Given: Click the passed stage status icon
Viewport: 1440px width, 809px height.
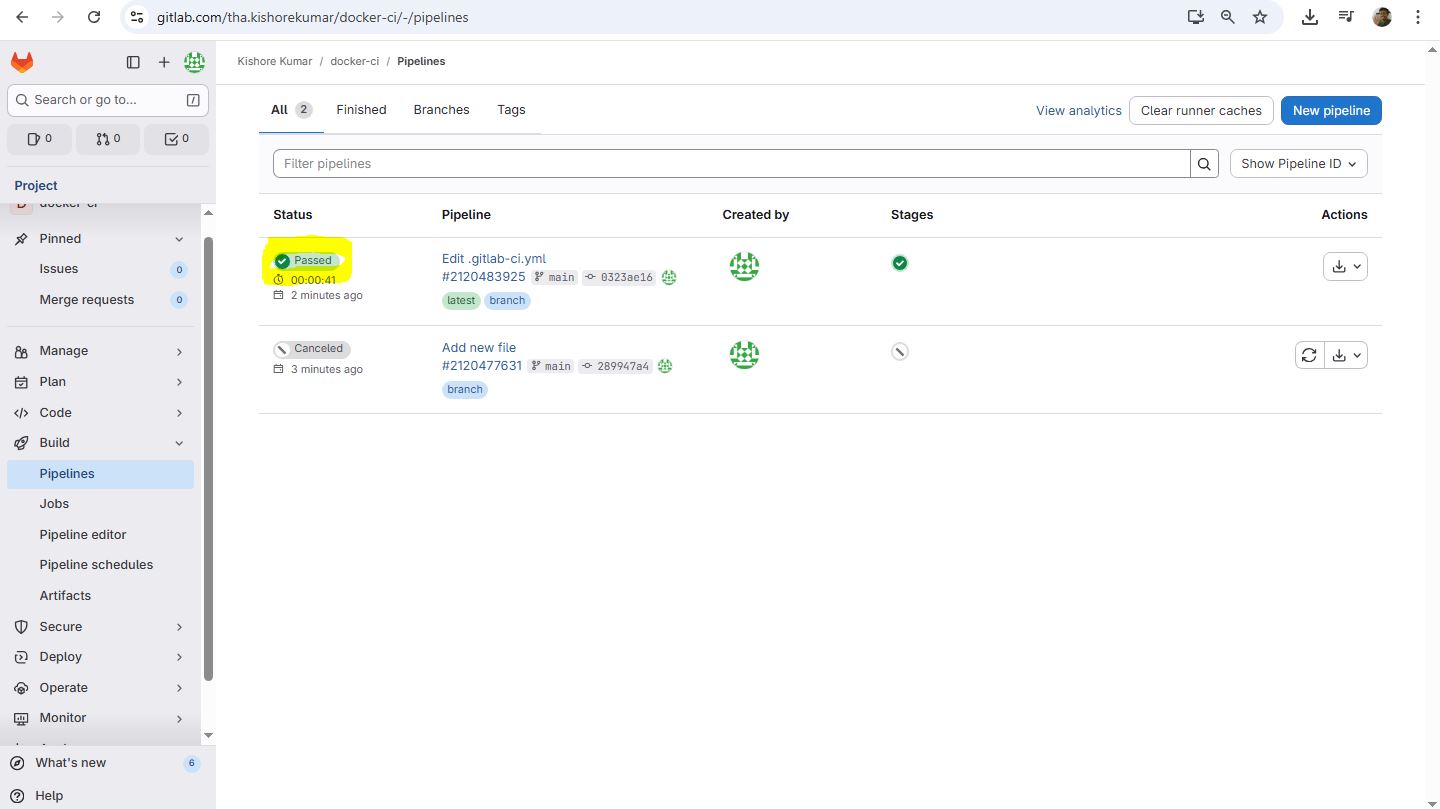Looking at the screenshot, I should pos(900,263).
